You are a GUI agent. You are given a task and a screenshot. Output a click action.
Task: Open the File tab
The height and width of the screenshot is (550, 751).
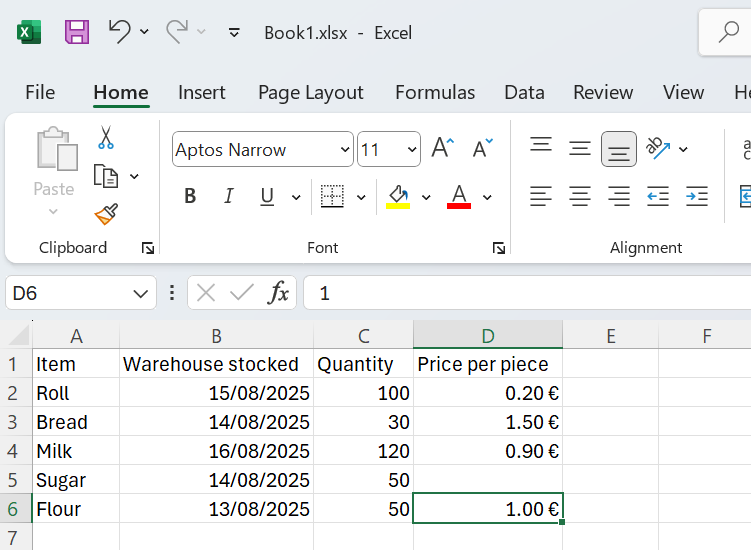(40, 92)
